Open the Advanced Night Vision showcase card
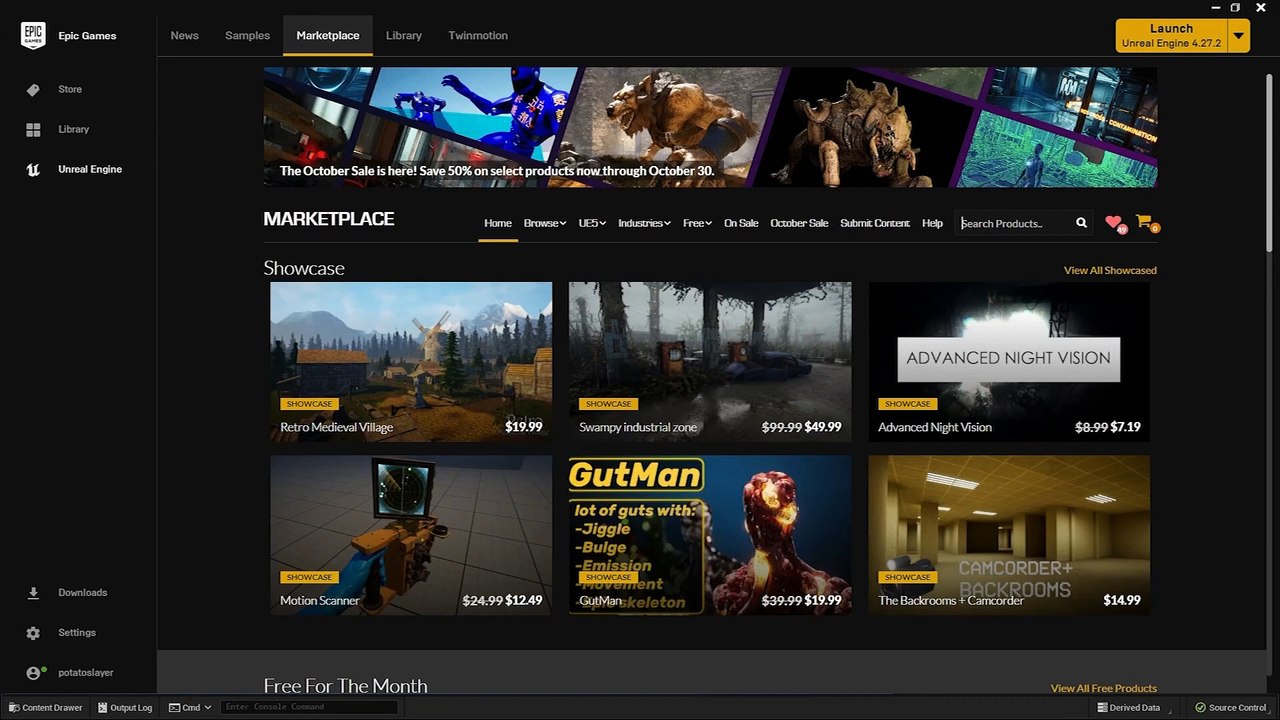 pyautogui.click(x=1009, y=362)
